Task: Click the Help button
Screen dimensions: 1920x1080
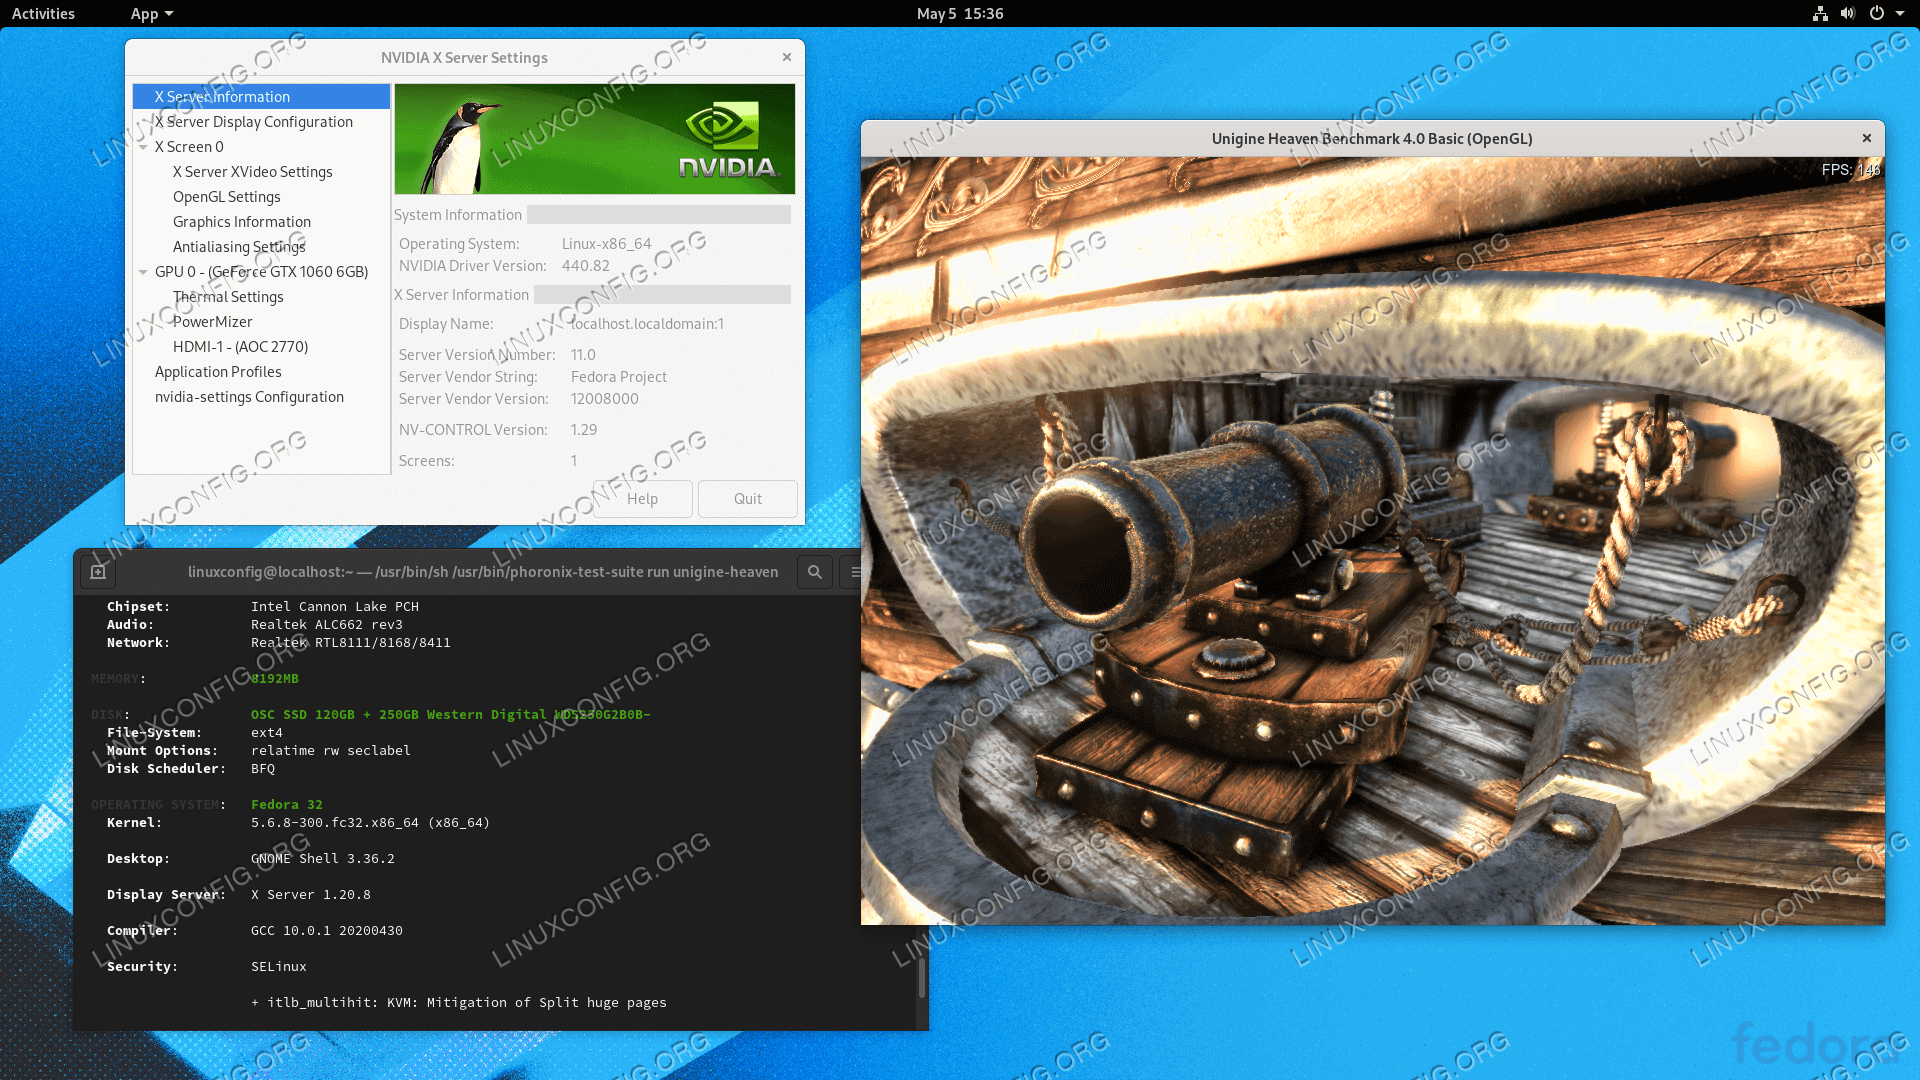Action: point(642,499)
